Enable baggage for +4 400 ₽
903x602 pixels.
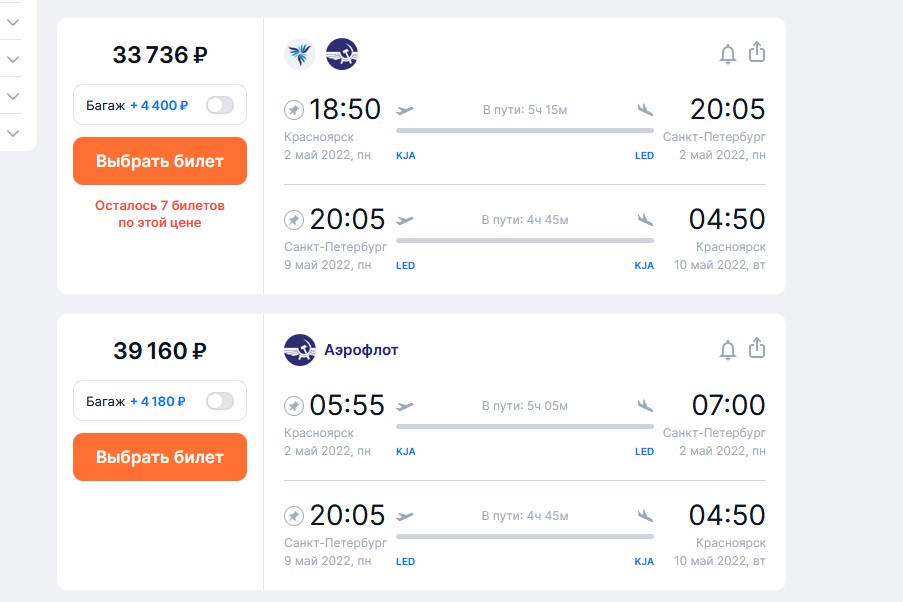[220, 105]
